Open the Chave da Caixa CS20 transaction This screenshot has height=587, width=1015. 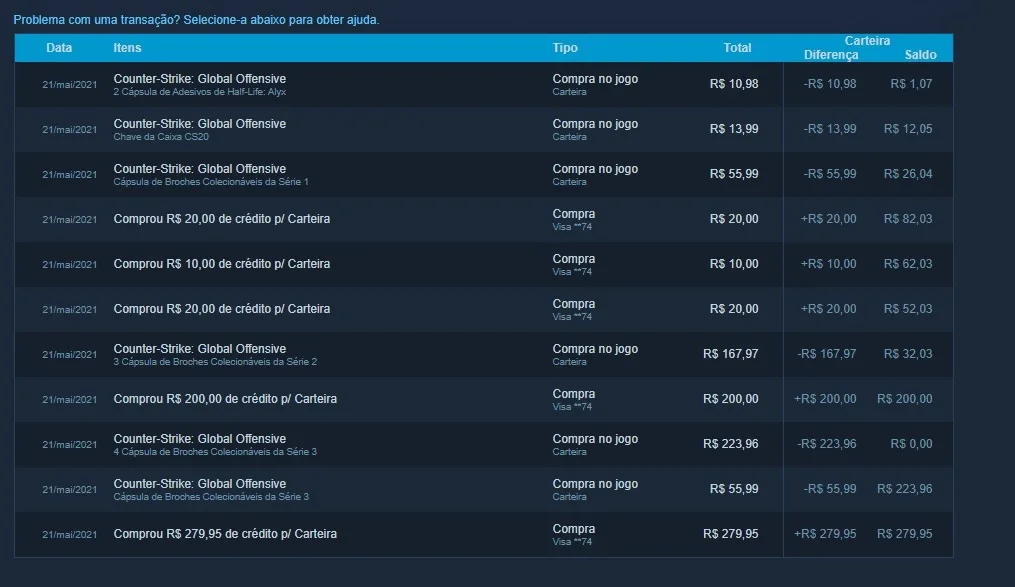[484, 129]
